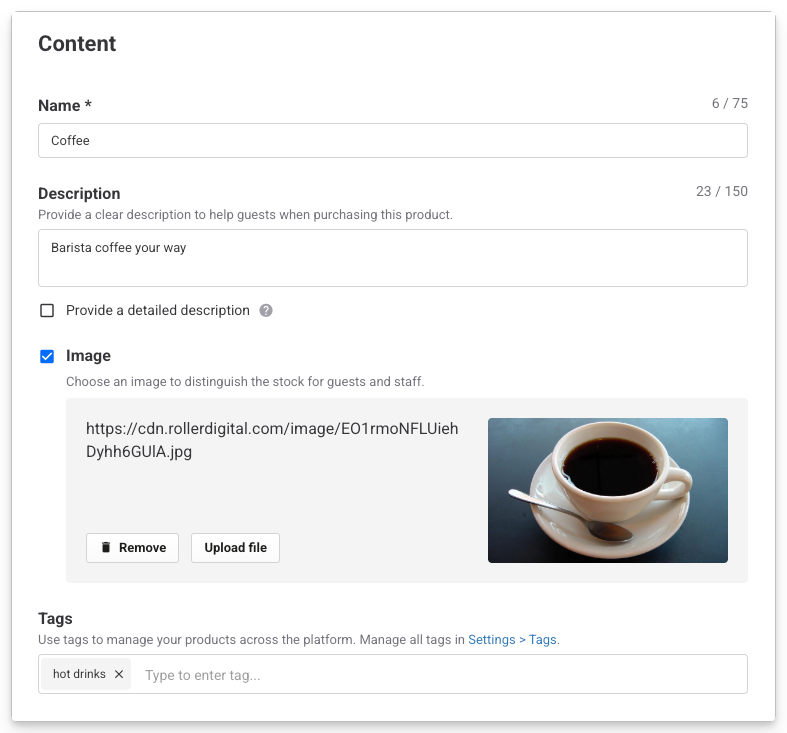Uncheck the Image checkbox
The height and width of the screenshot is (733, 787).
47,356
